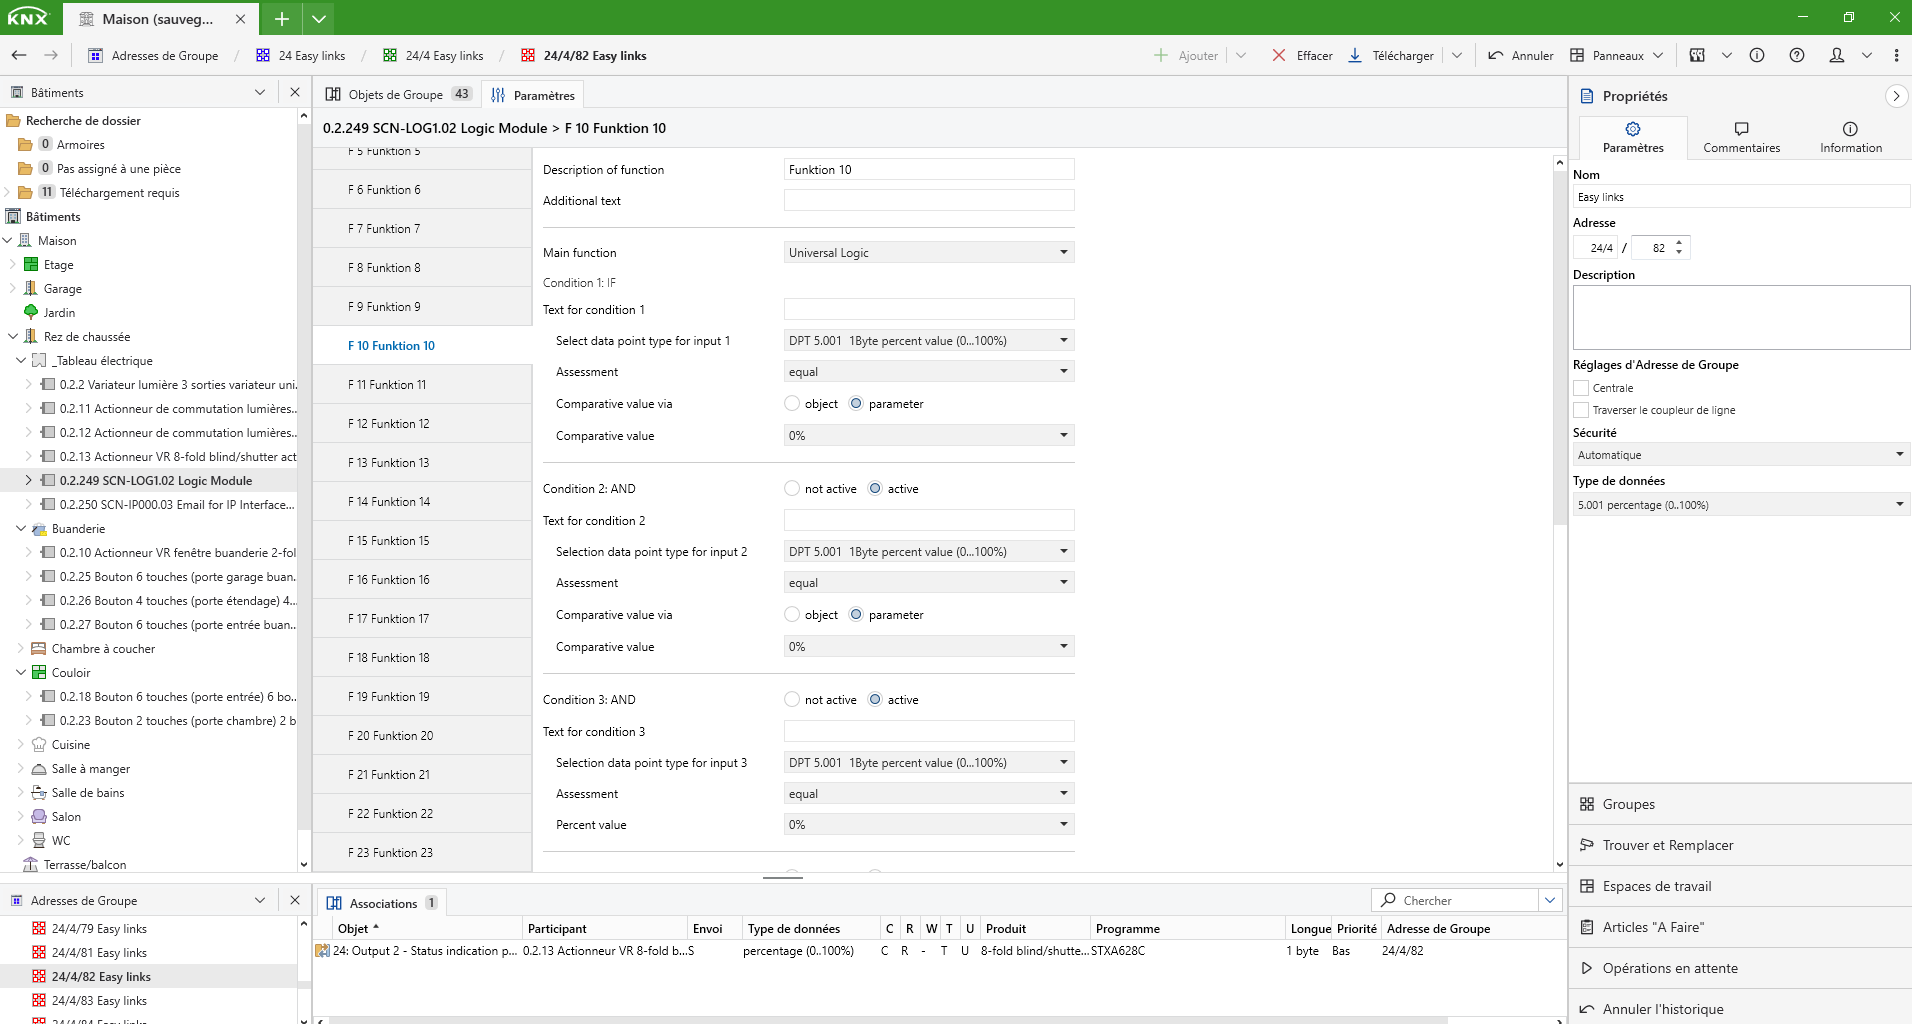Go forward with the right arrow
1912x1024 pixels.
51,55
